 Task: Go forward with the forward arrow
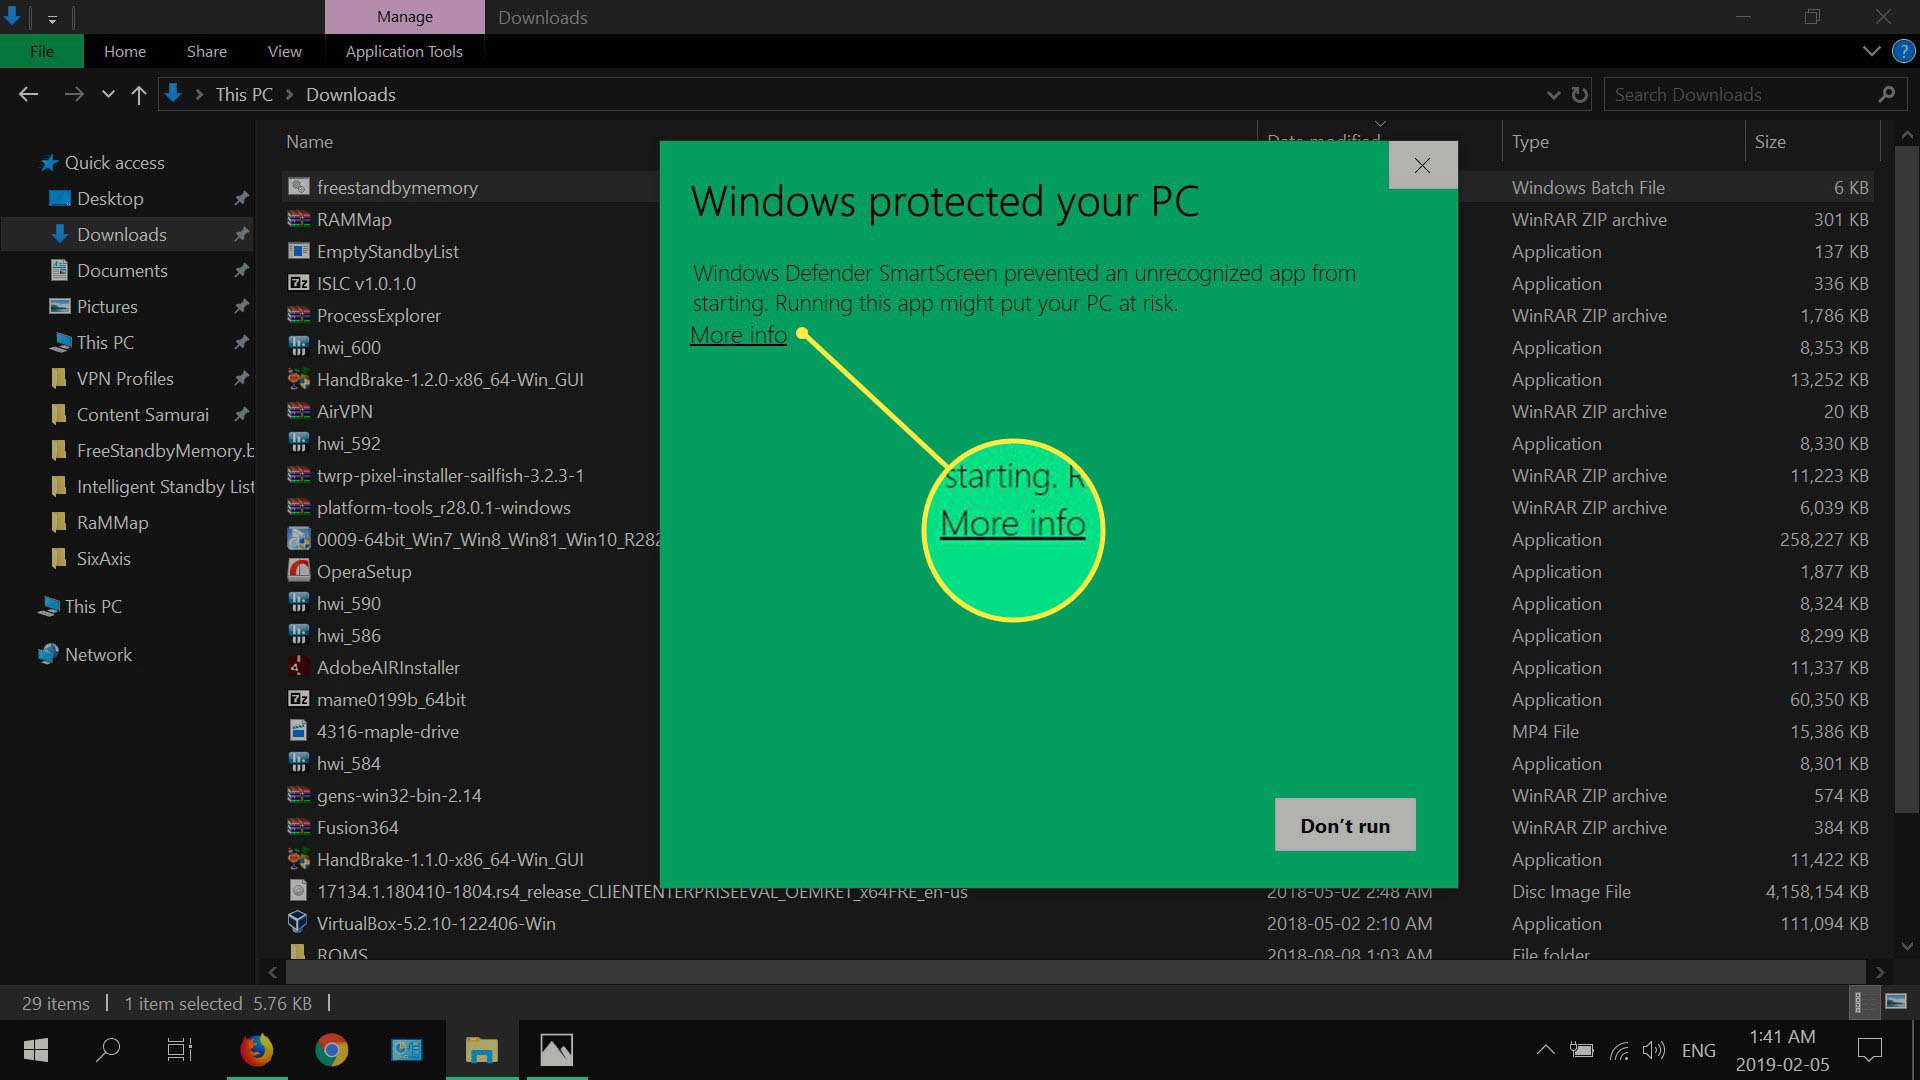(74, 94)
